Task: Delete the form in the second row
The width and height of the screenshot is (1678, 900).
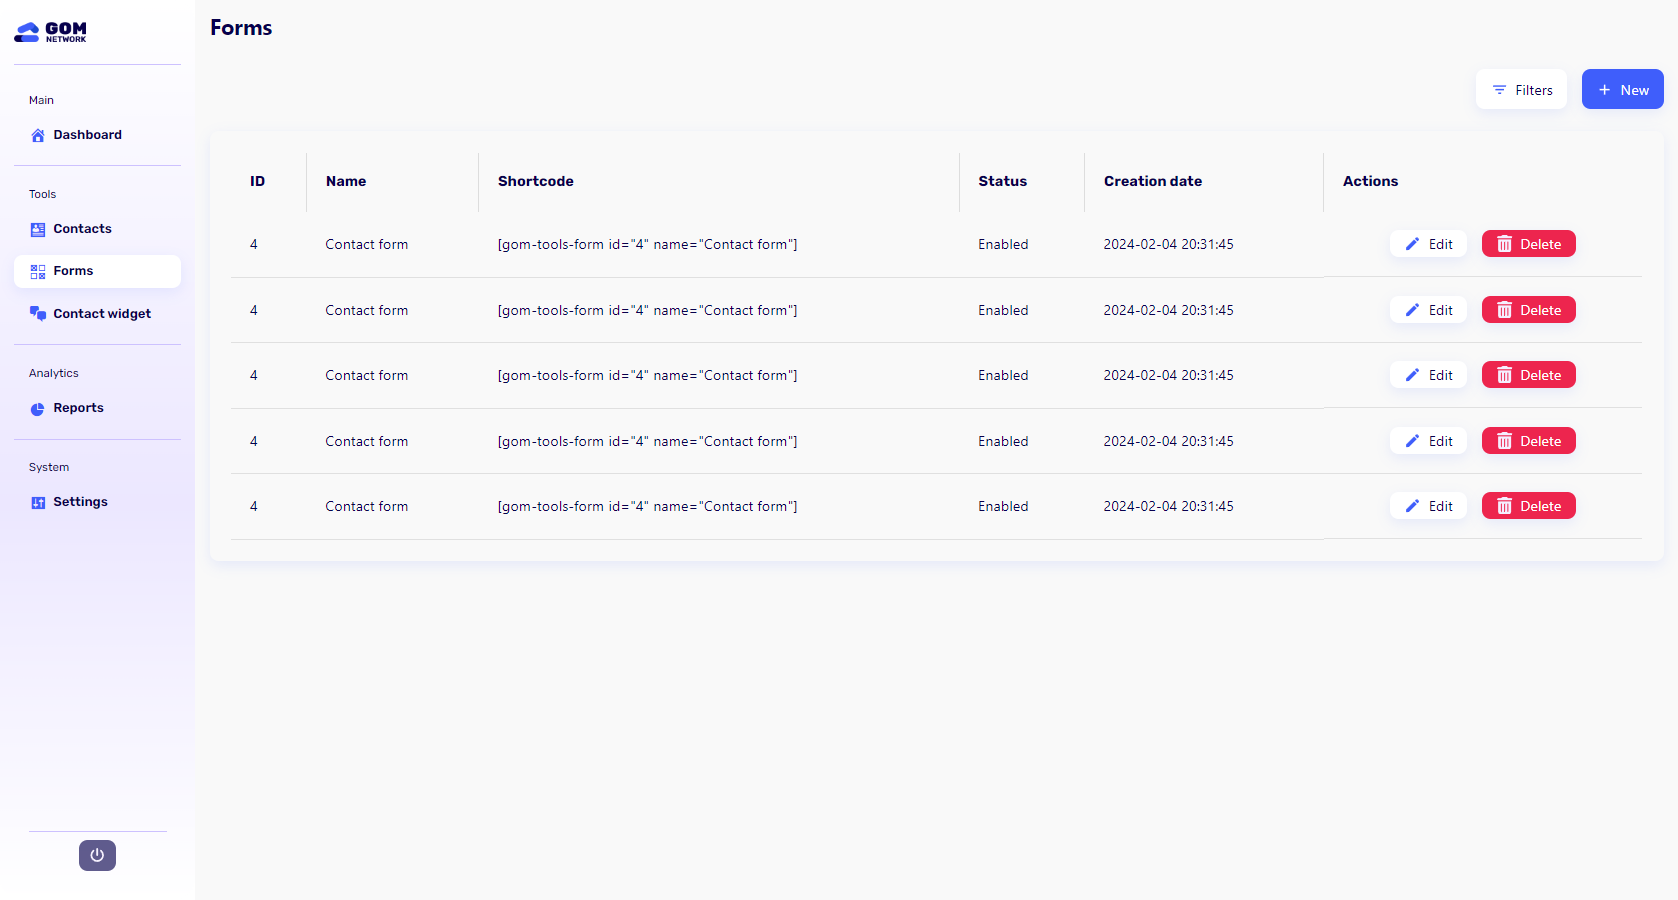Action: [1528, 310]
